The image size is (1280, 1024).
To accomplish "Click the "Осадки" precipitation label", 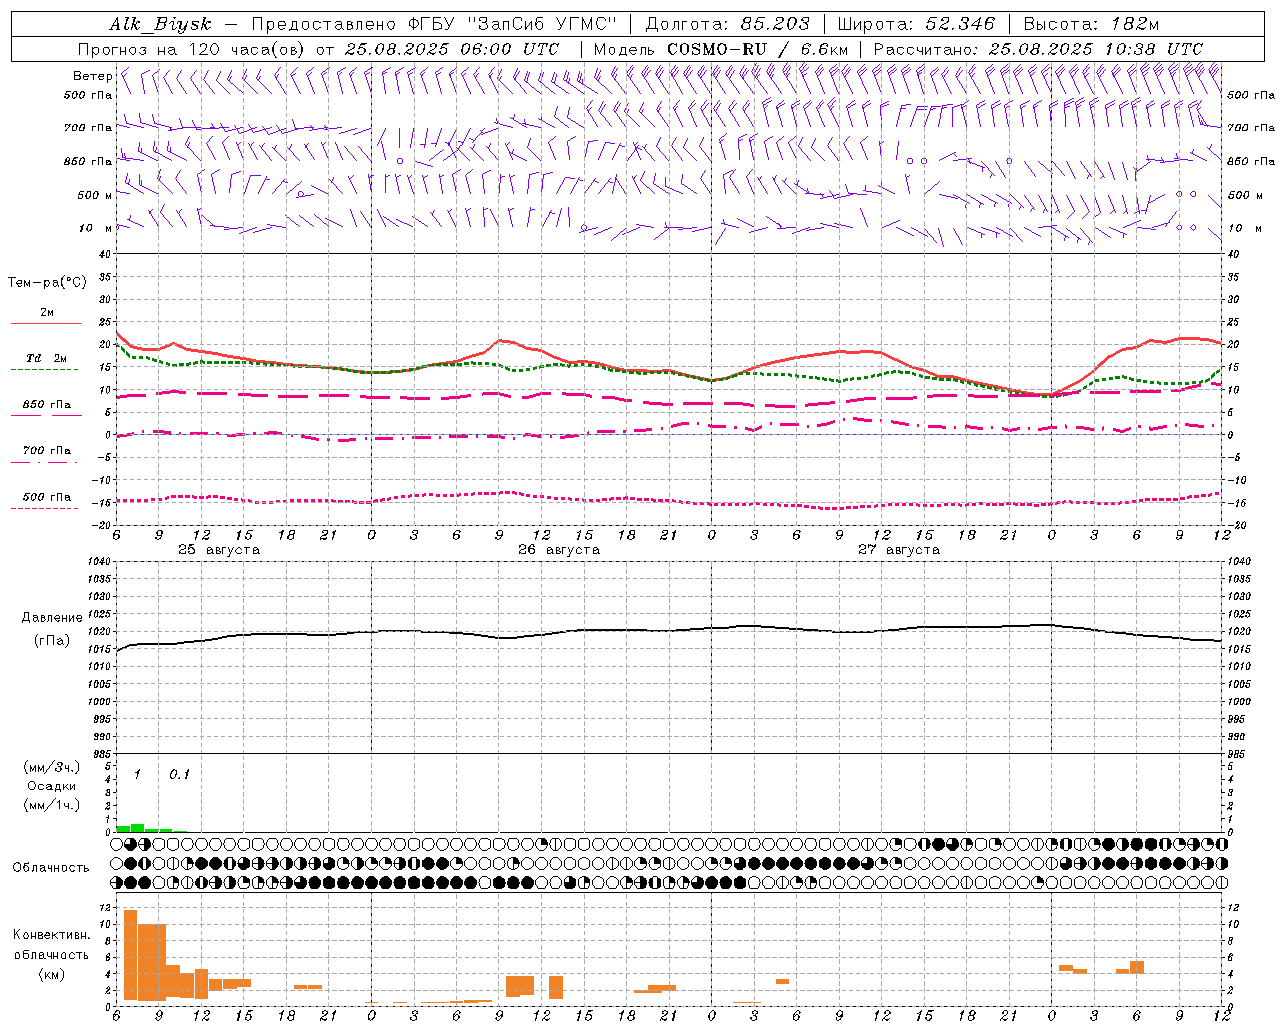I will (x=52, y=786).
